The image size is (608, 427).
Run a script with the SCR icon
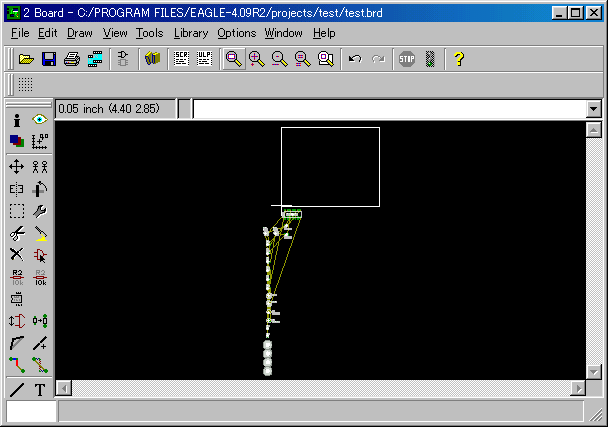(x=181, y=59)
